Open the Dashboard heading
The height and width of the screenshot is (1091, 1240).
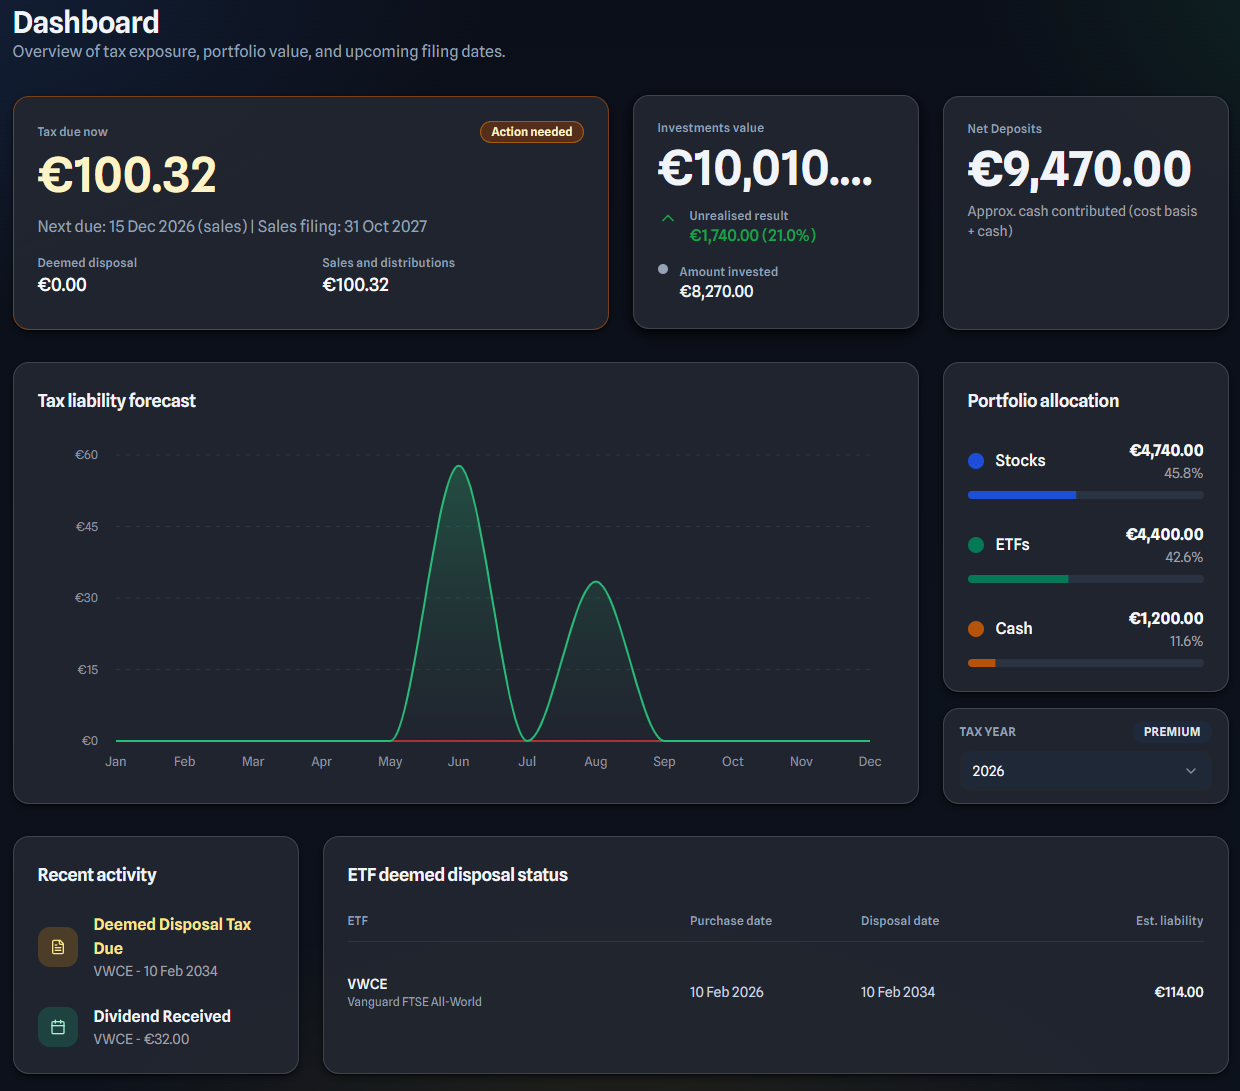(x=86, y=22)
